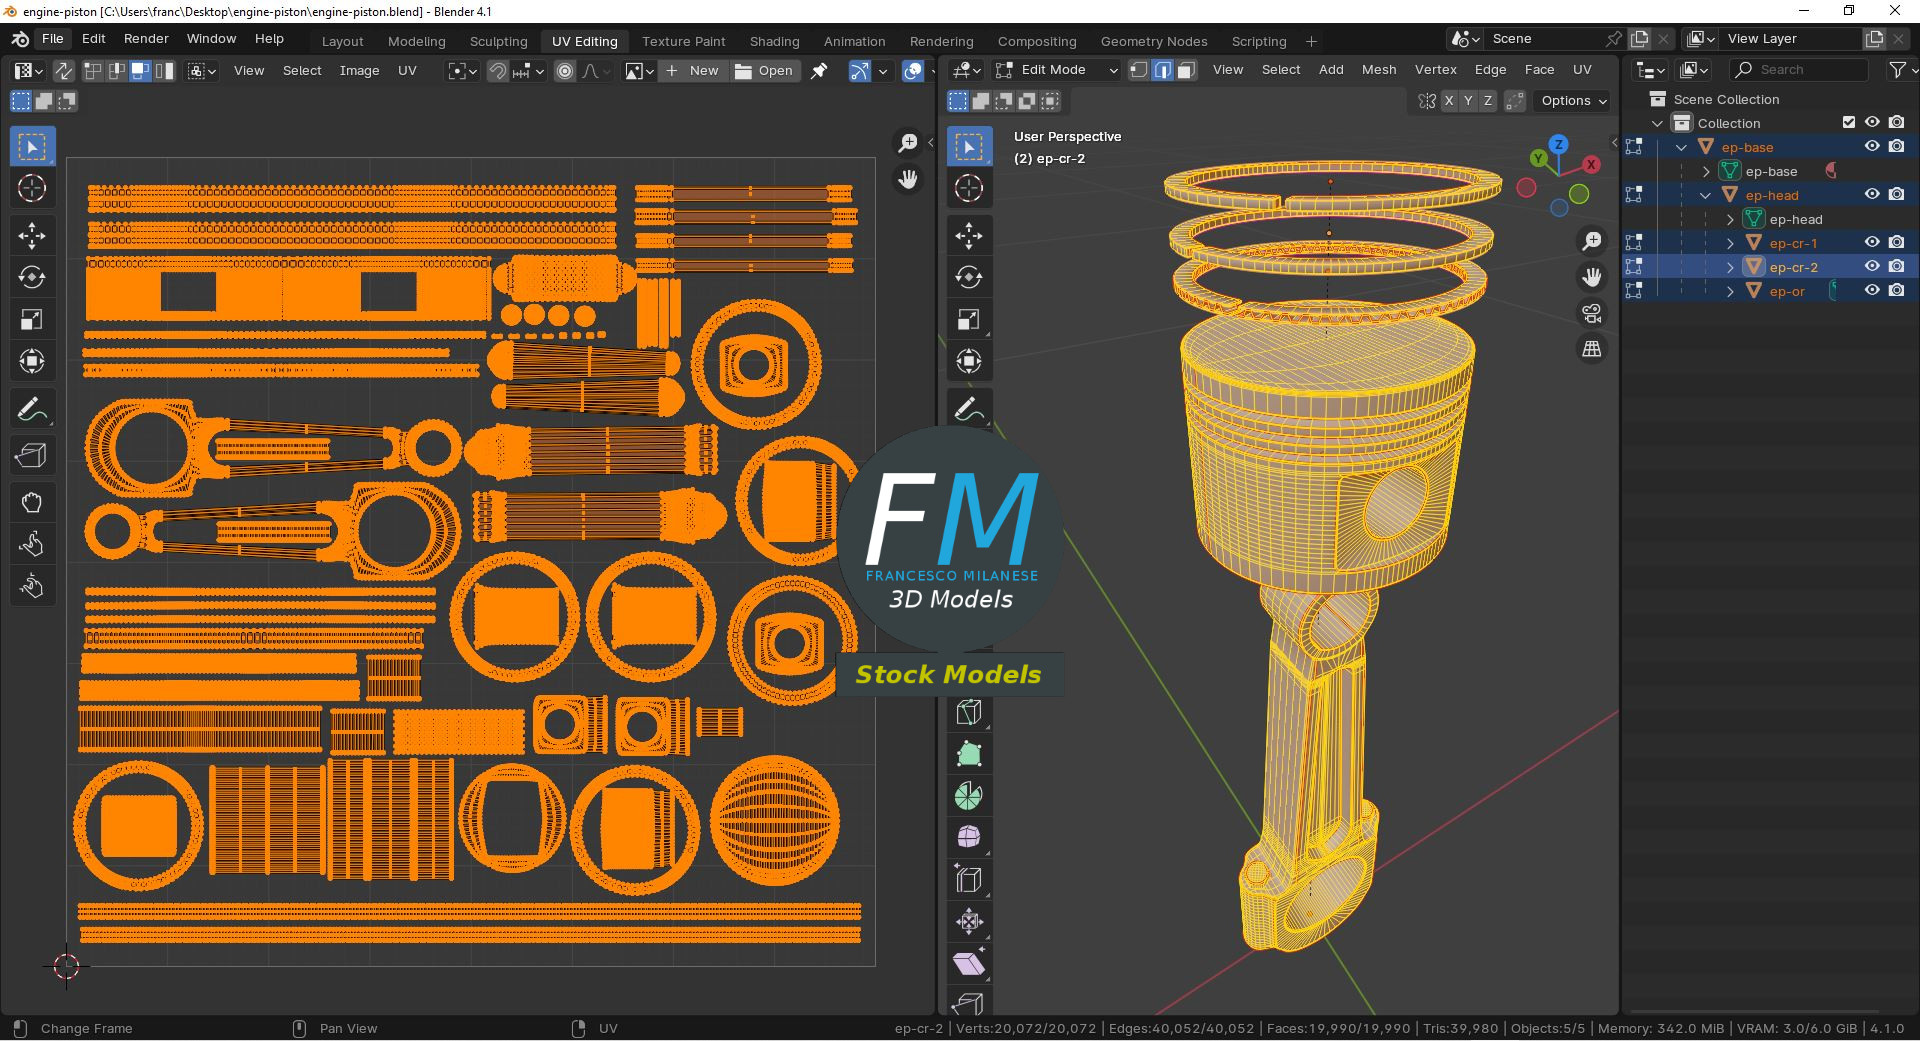The image size is (1920, 1041).
Task: Select the Annotate tool in UV editor
Action: tap(31, 410)
